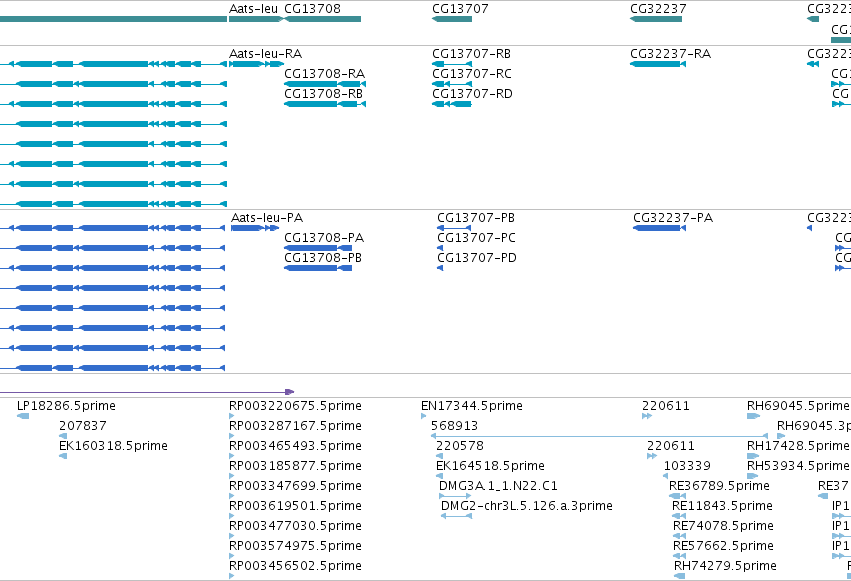Select the CG13707-PD protein label
Viewport: 851px width, 581px height.
point(477,258)
